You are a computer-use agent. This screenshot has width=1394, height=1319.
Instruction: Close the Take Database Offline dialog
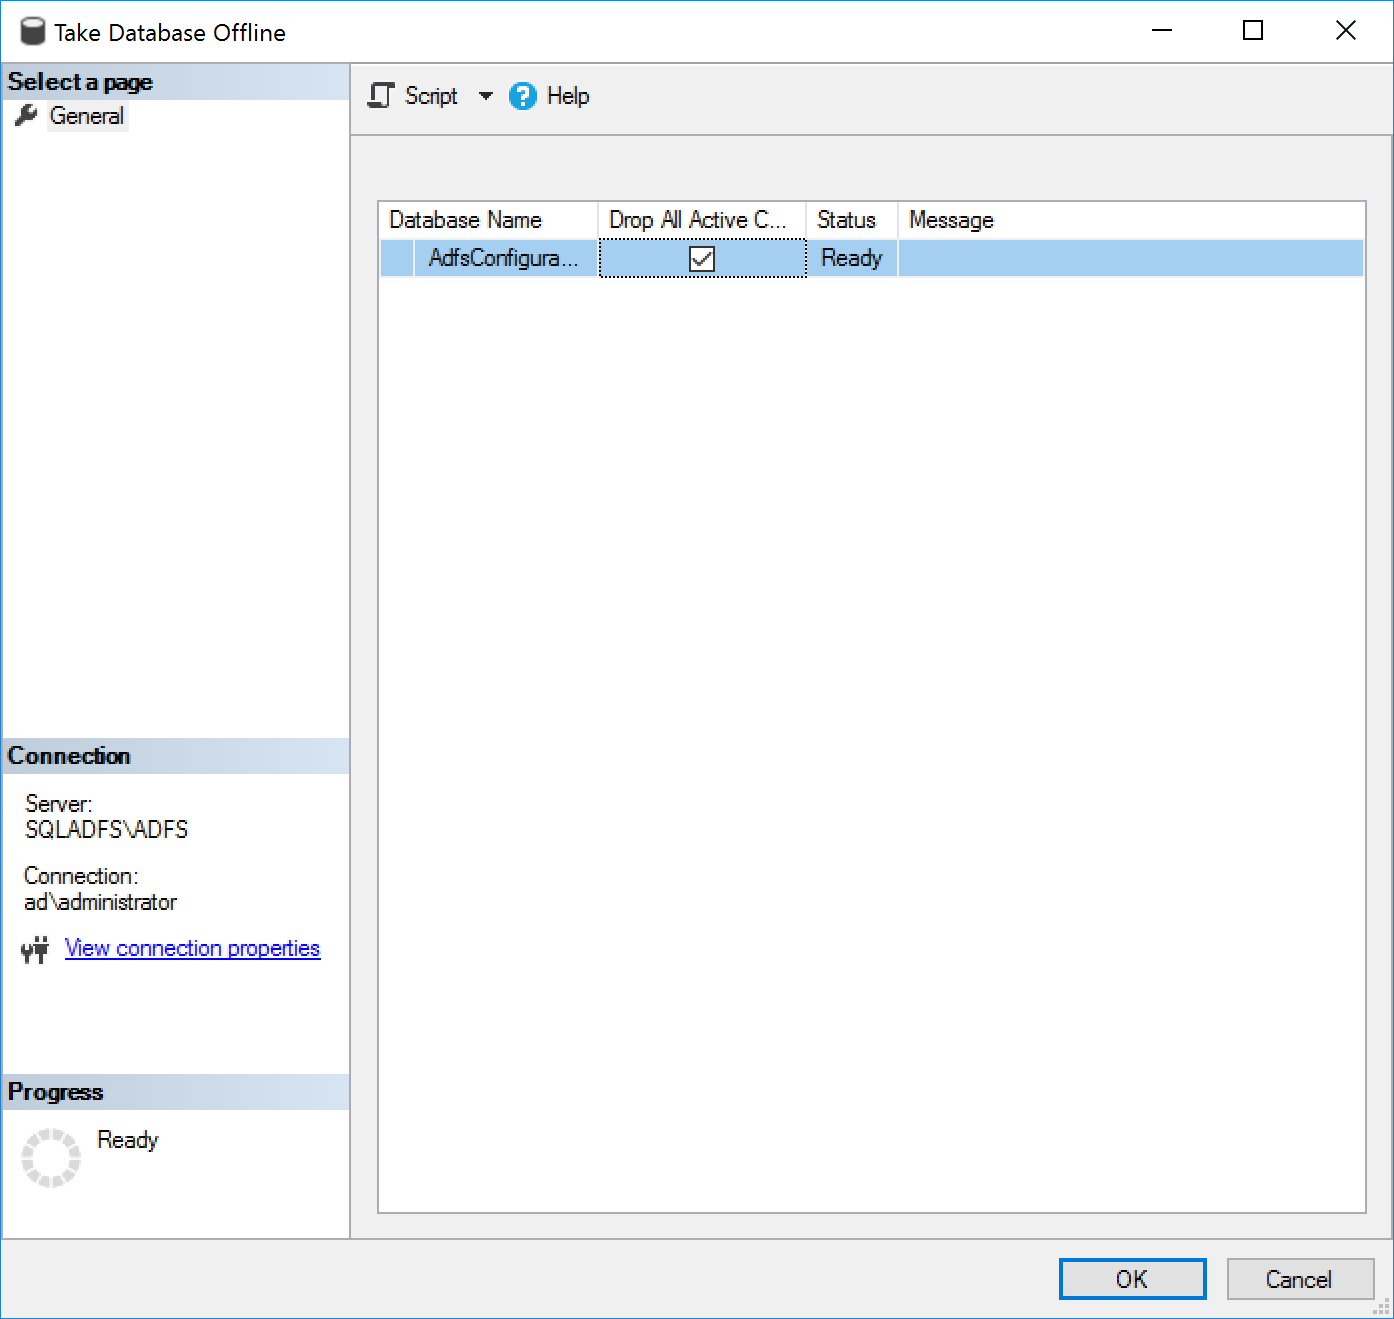(1346, 31)
